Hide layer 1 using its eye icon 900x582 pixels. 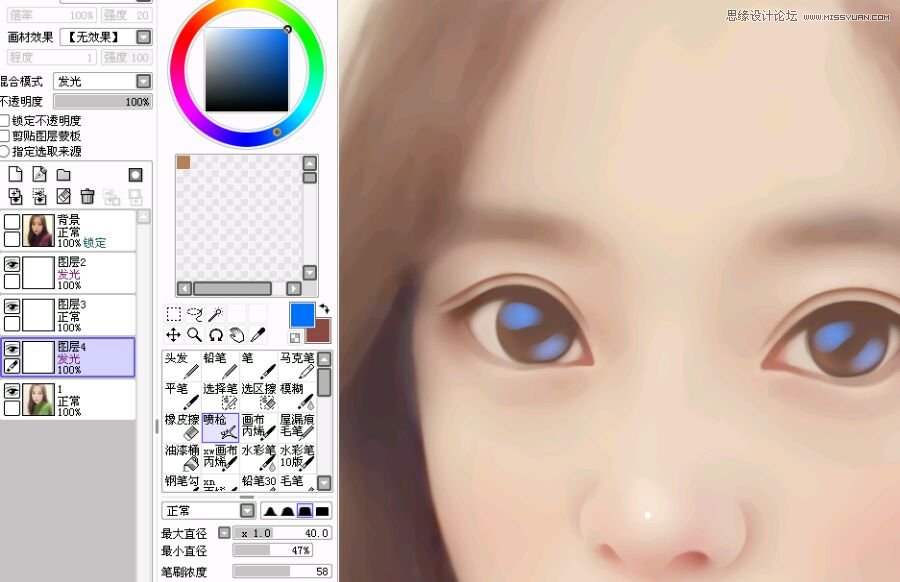(12, 391)
